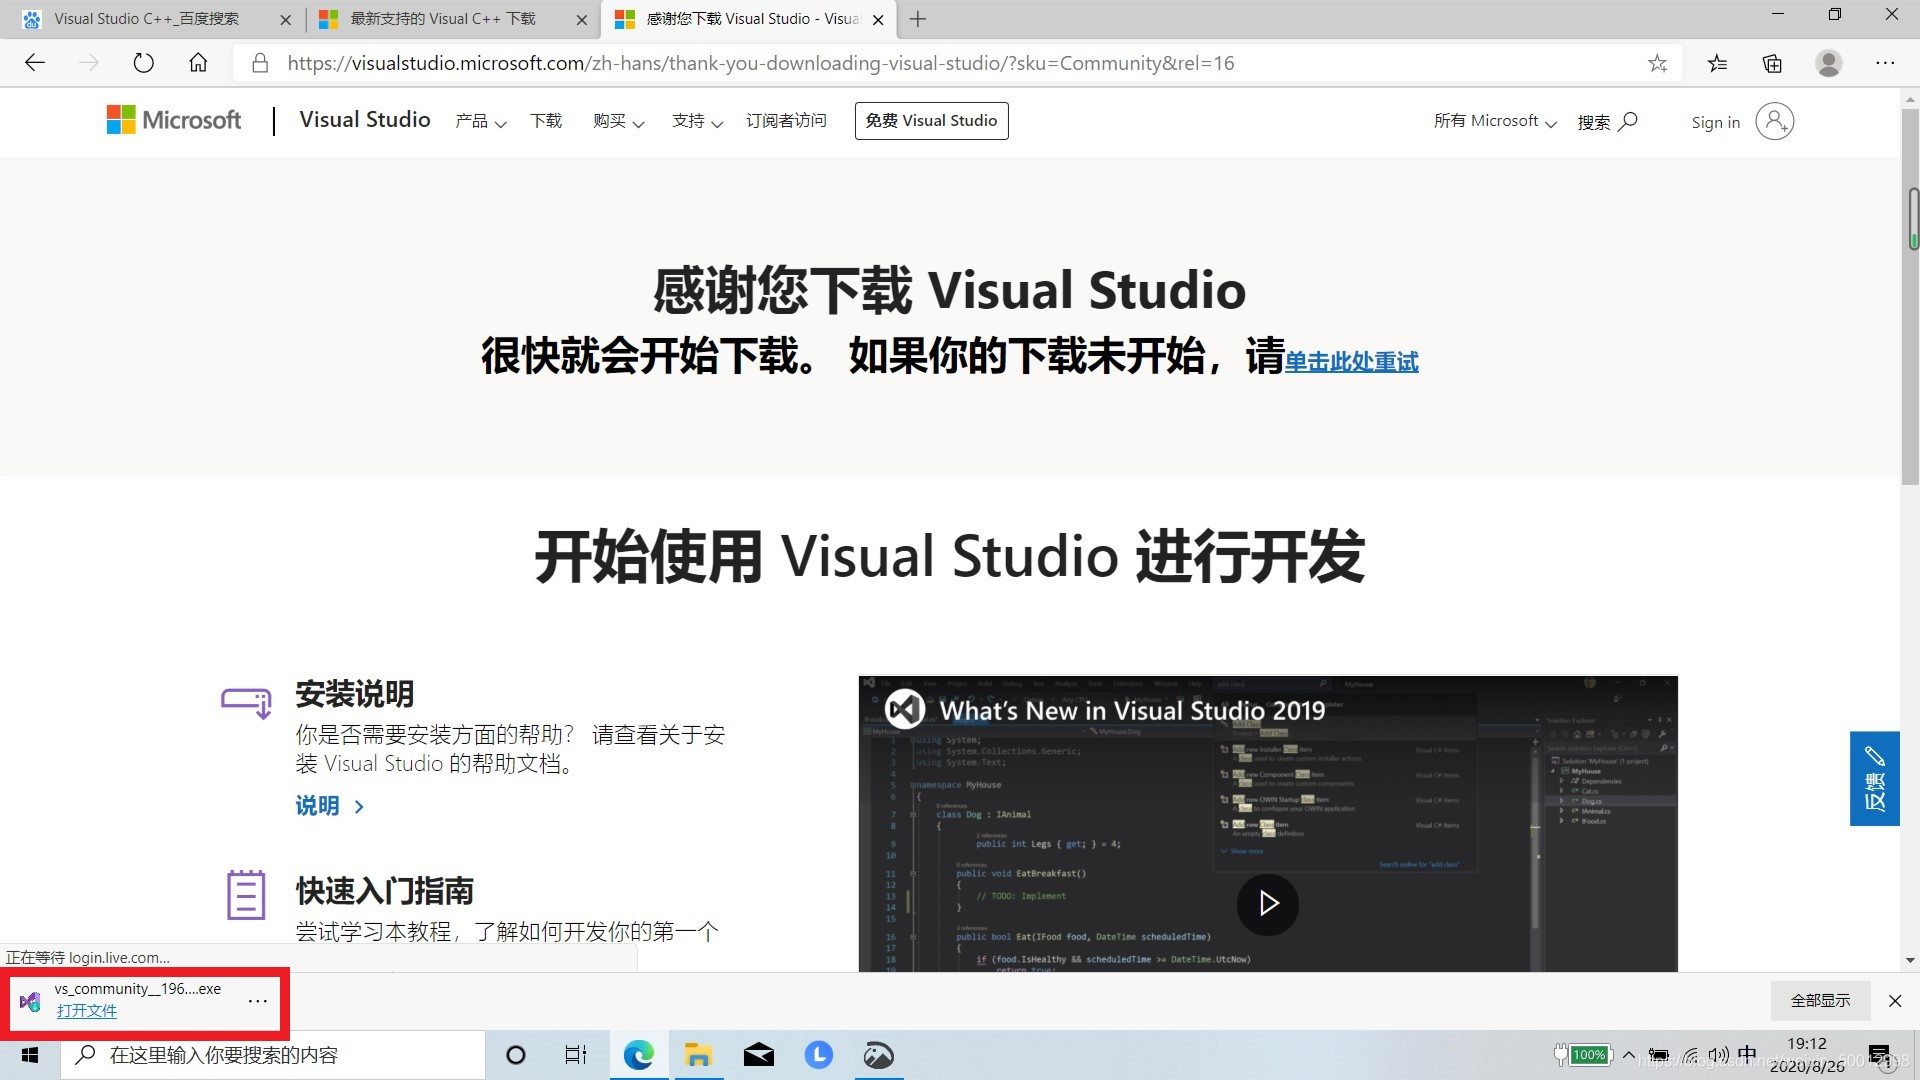Open the browser settings ellipsis menu

tap(1885, 63)
